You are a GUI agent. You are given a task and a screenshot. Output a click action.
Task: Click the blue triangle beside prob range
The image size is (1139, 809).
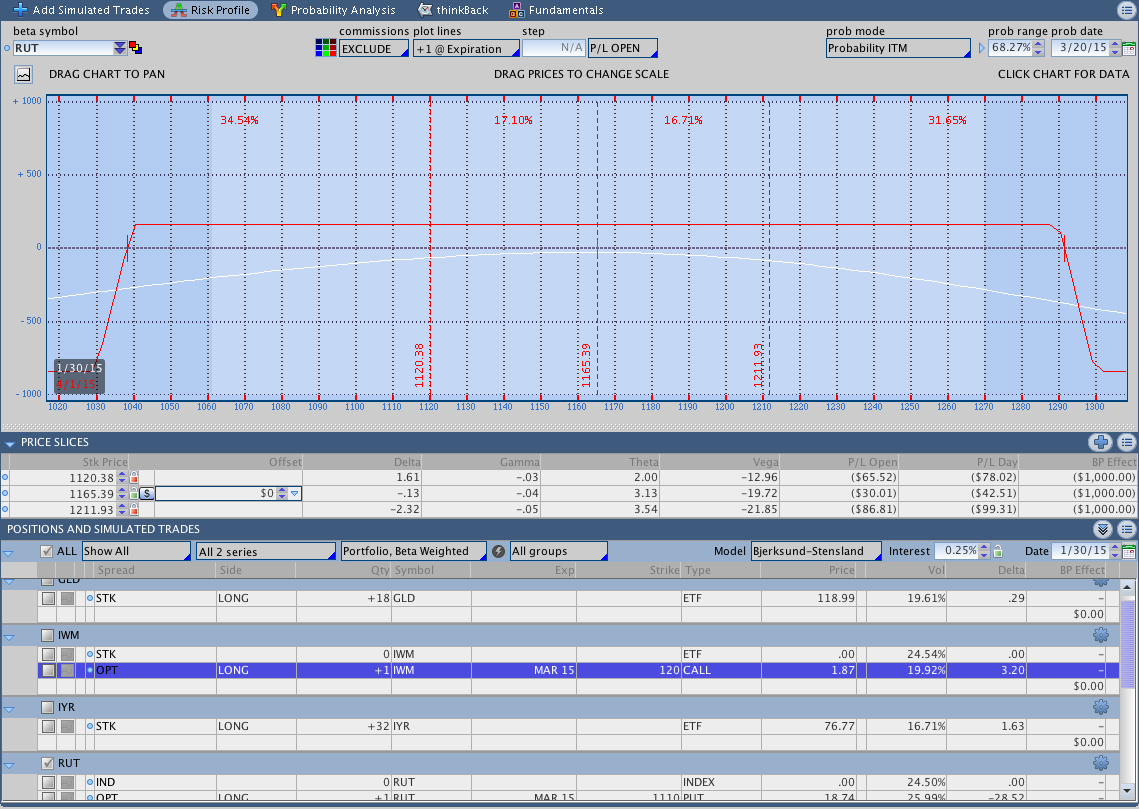click(981, 48)
